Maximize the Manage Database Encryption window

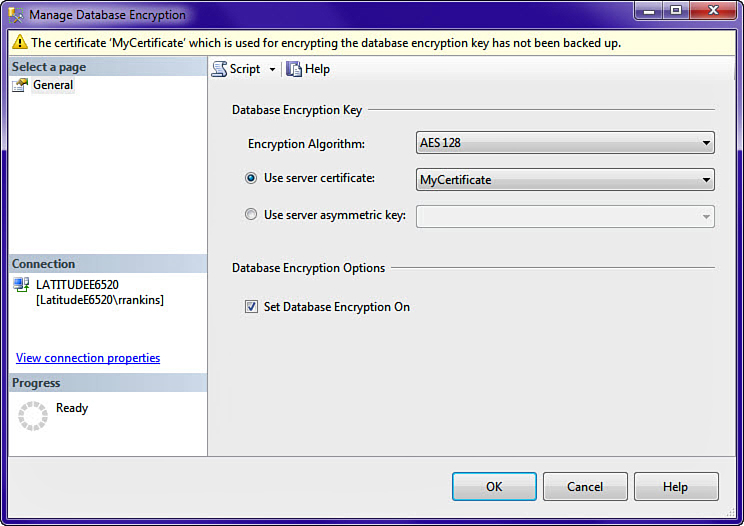(674, 12)
